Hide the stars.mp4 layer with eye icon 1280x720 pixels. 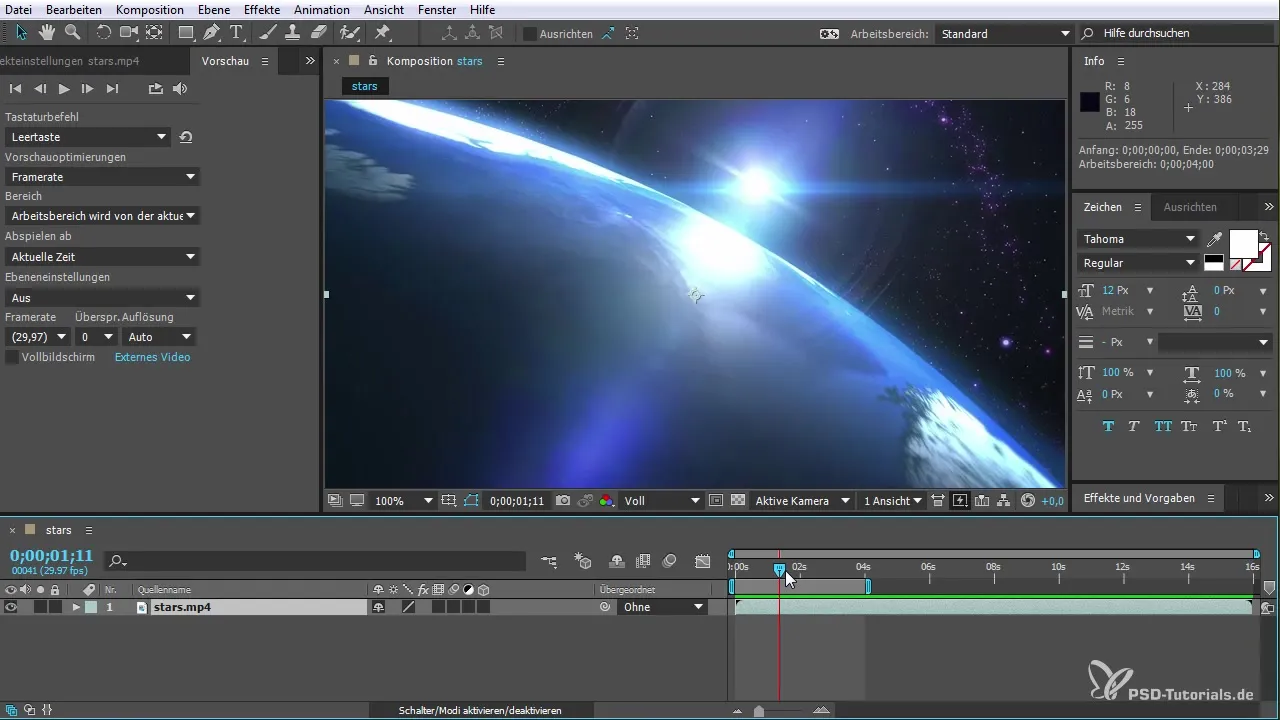(x=11, y=607)
